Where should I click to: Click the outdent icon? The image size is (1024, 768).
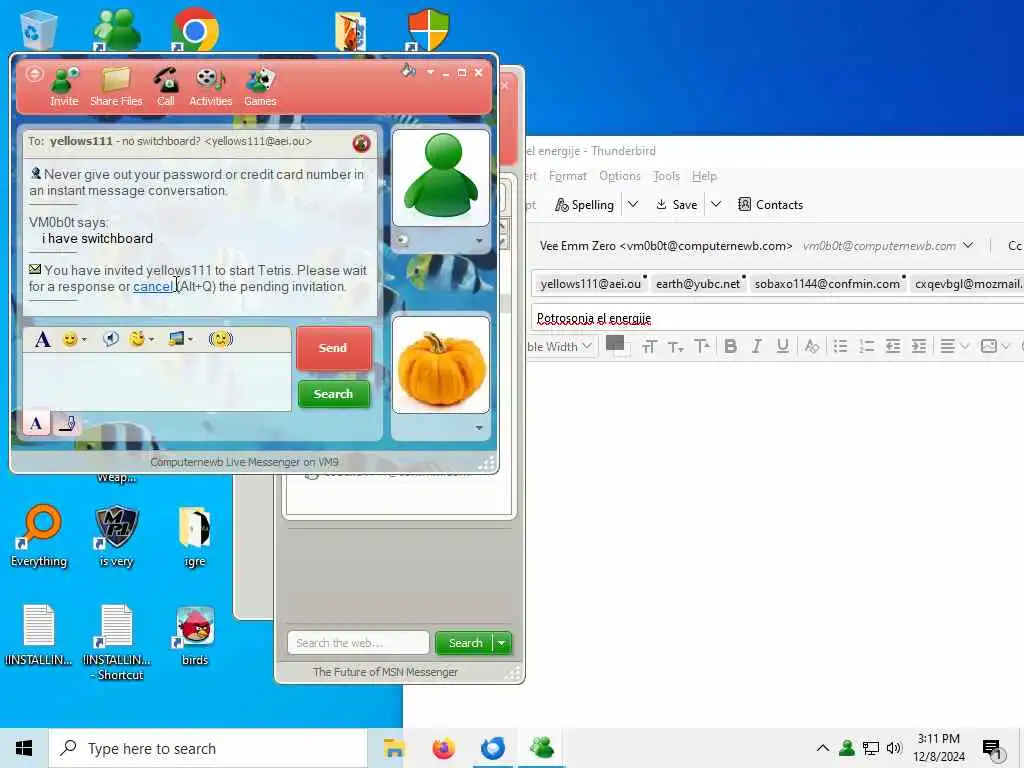(893, 347)
